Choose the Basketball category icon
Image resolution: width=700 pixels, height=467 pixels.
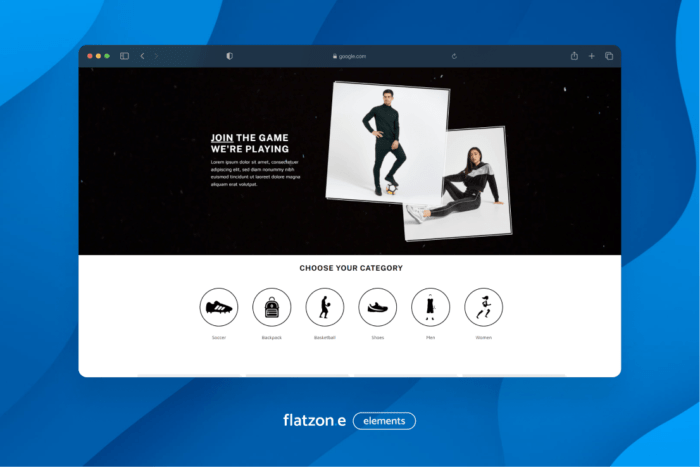pyautogui.click(x=324, y=307)
